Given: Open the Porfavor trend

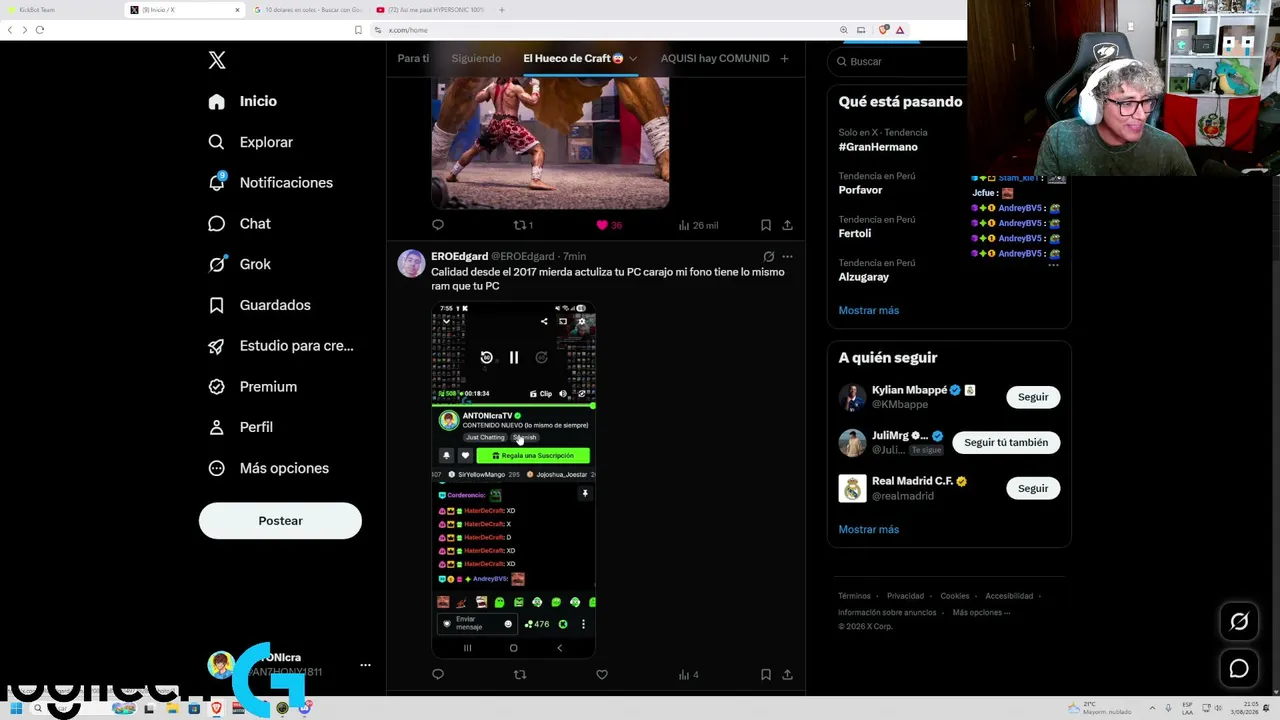Looking at the screenshot, I should [x=860, y=190].
